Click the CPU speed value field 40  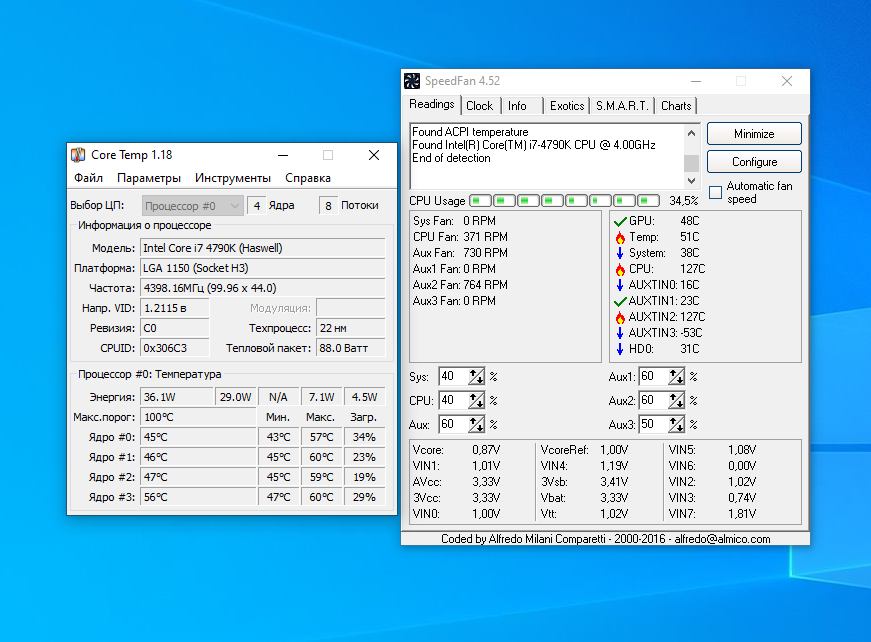pyautogui.click(x=454, y=400)
